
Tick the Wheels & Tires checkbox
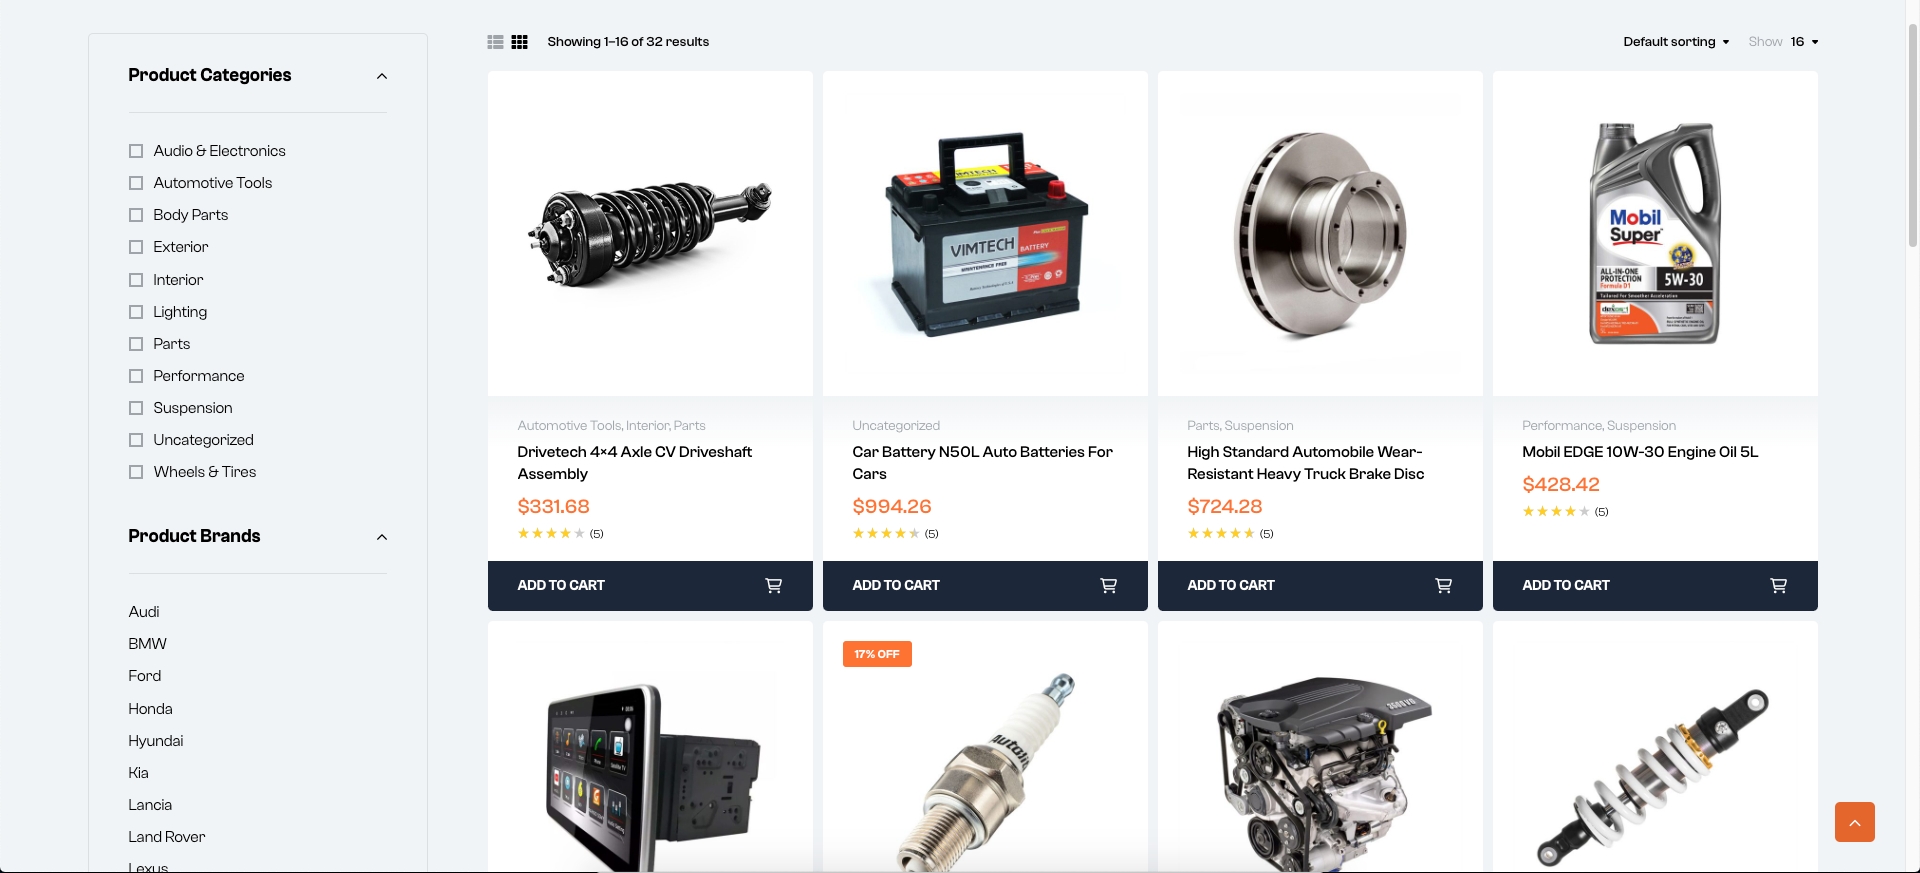136,472
